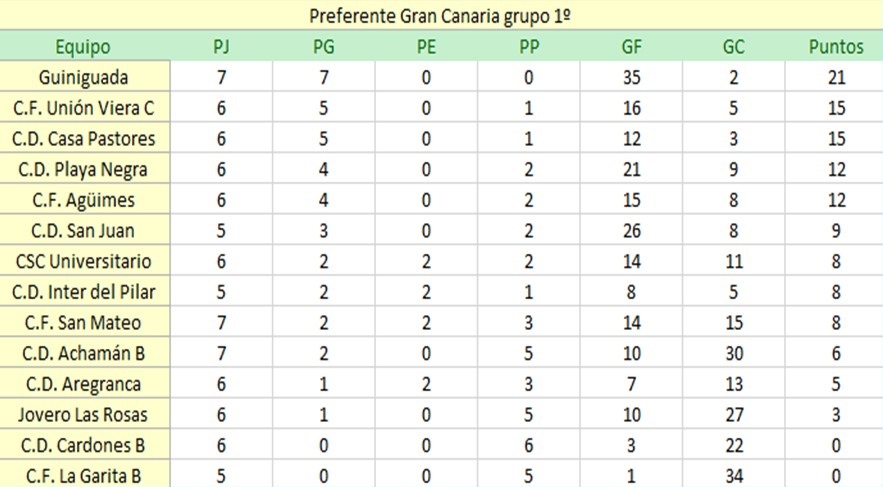Select the Jovero Las Rosas cell
Screen dimensions: 883x487
tap(84, 414)
